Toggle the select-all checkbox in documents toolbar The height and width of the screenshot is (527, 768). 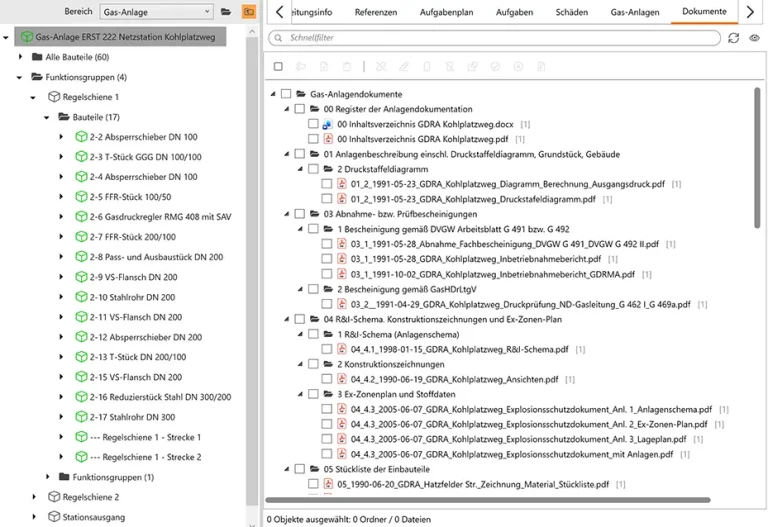point(279,67)
